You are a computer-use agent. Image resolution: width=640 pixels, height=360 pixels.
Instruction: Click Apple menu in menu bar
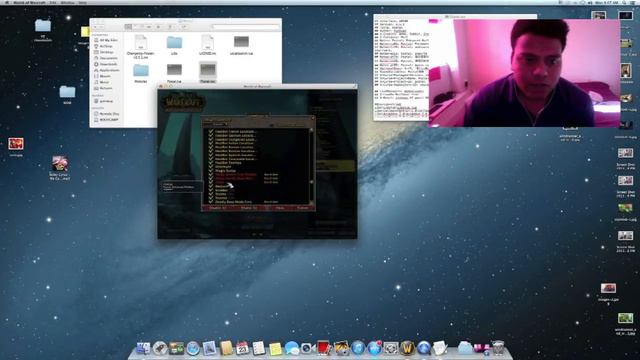point(7,2)
